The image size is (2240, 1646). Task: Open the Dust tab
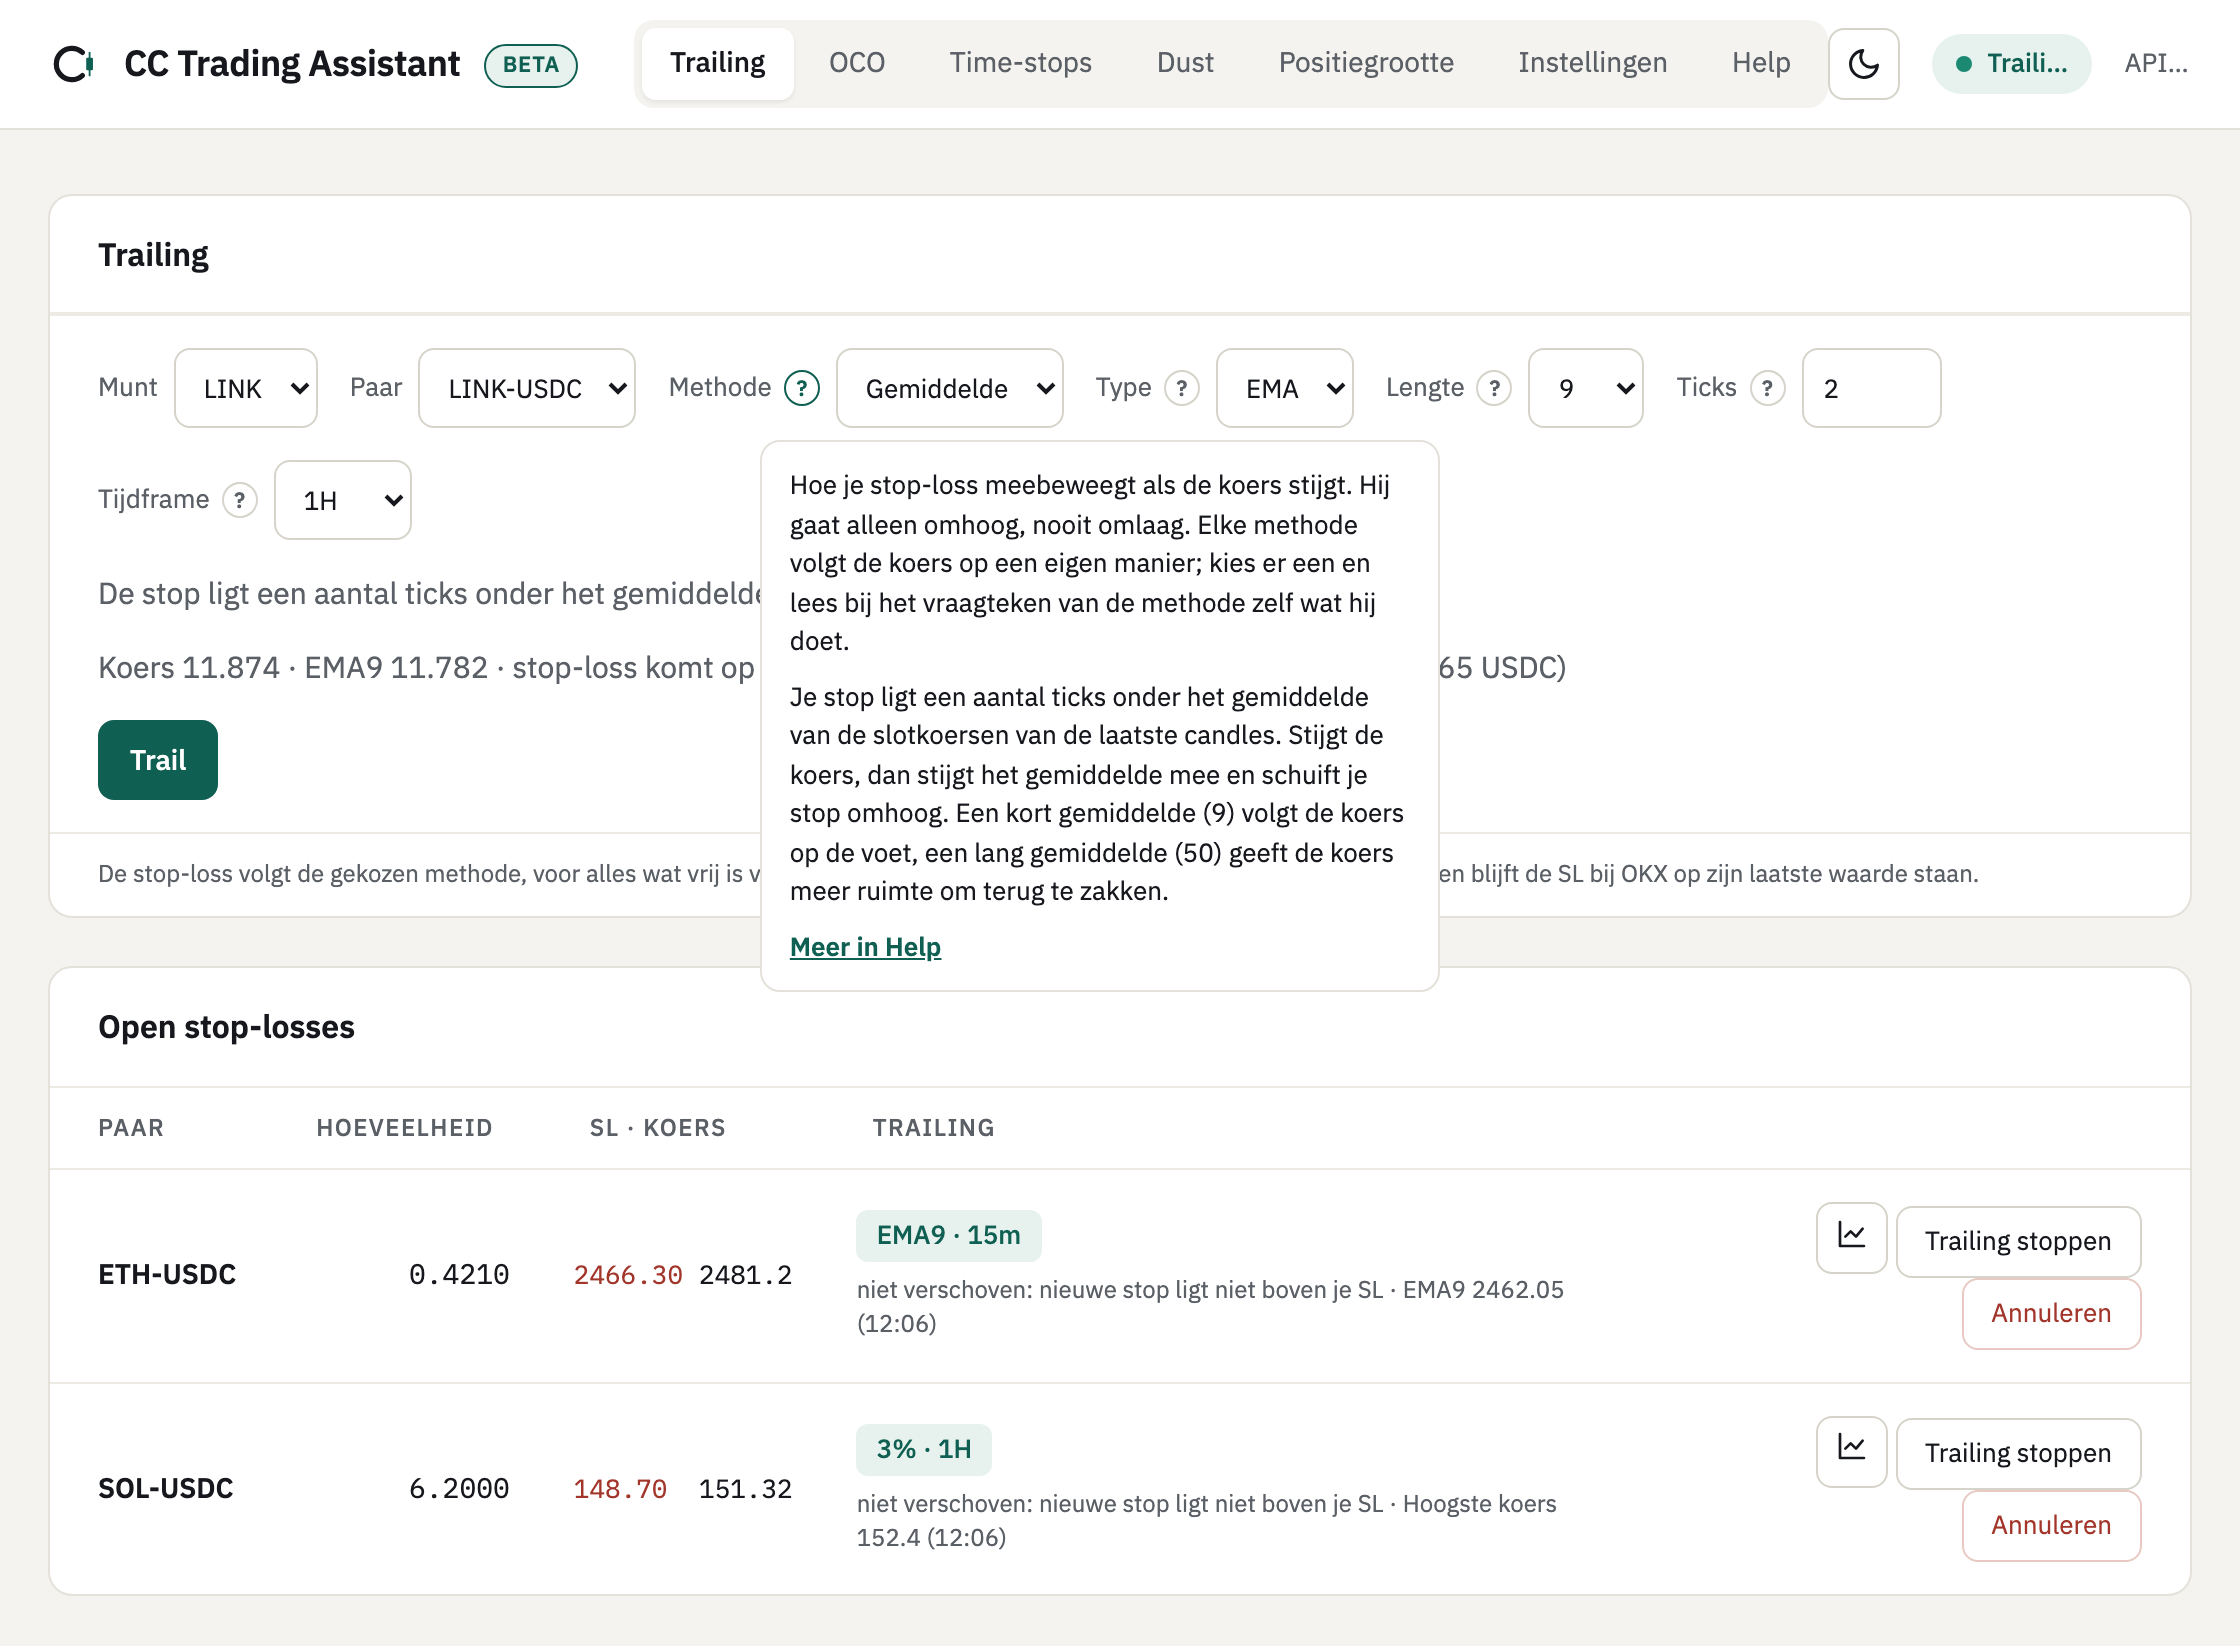pos(1185,63)
